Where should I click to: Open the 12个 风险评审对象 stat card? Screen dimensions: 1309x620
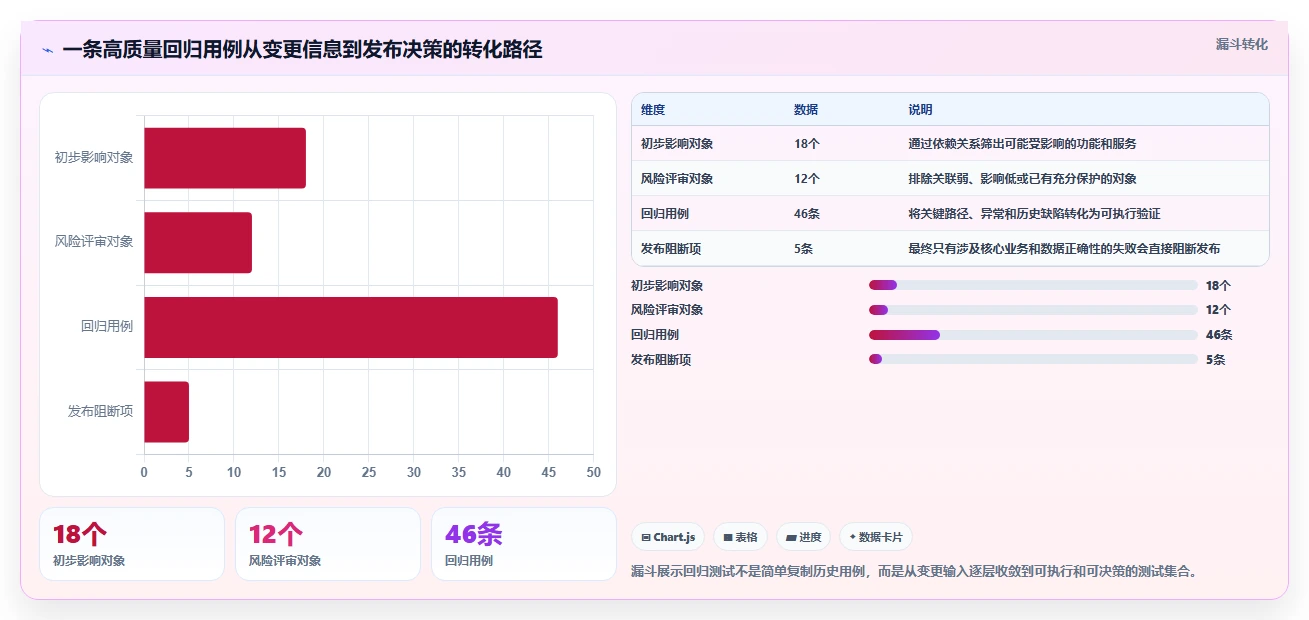[x=328, y=544]
